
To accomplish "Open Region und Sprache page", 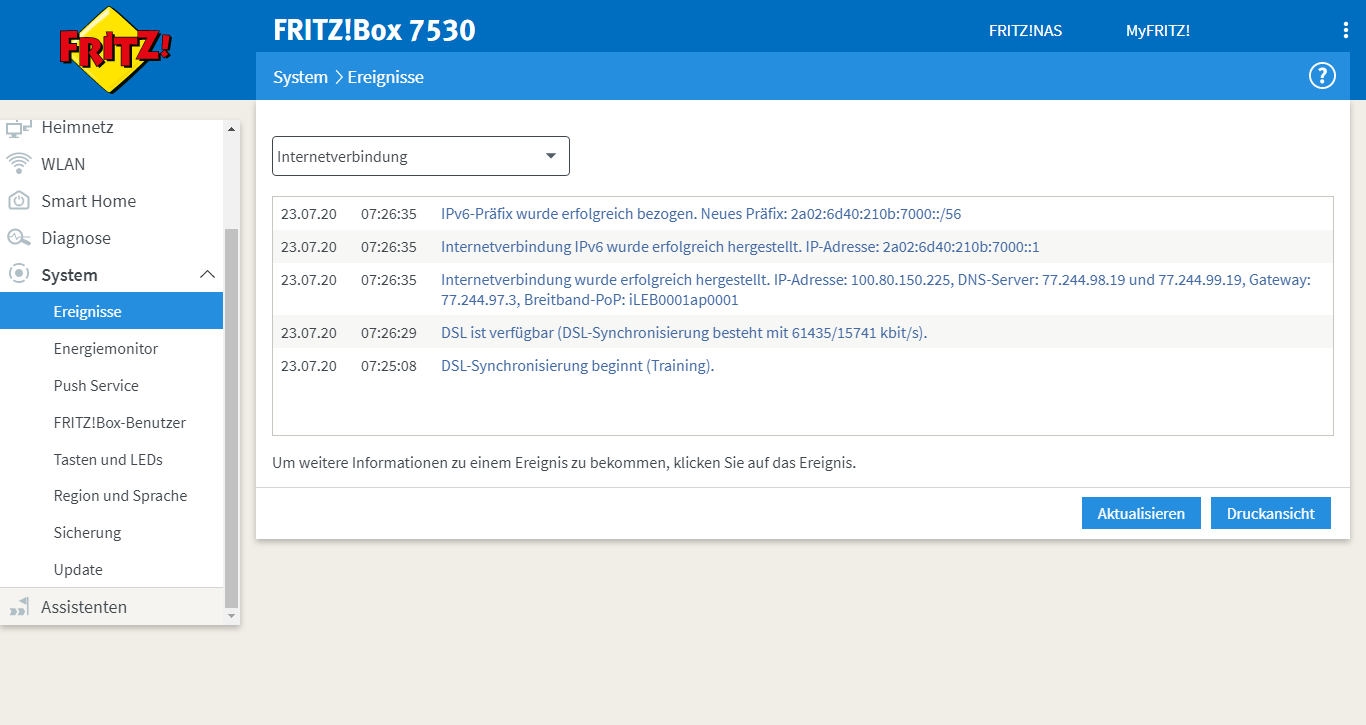I will (120, 496).
